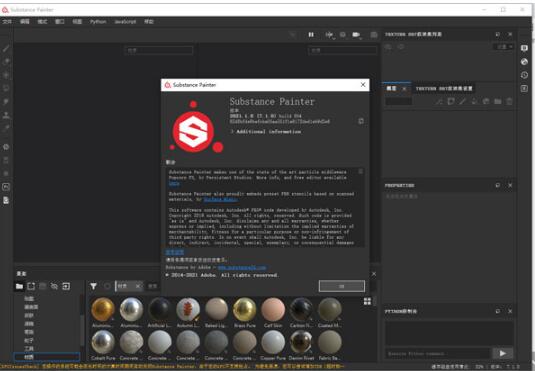Open the layers blending mode dropdown
This screenshot has width=535, height=371.
tap(399, 101)
